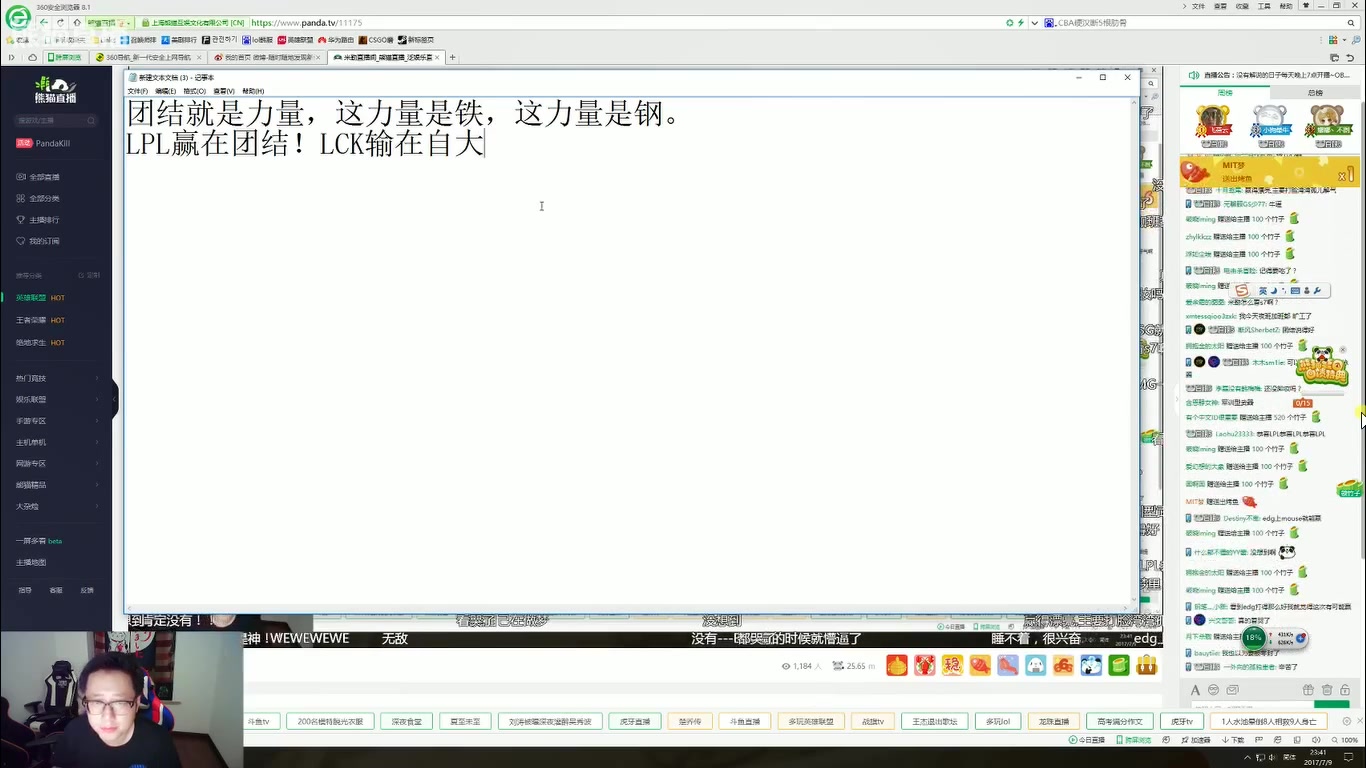Expand 娱乐联盟 category chevron
The image size is (1366, 768).
point(97,399)
